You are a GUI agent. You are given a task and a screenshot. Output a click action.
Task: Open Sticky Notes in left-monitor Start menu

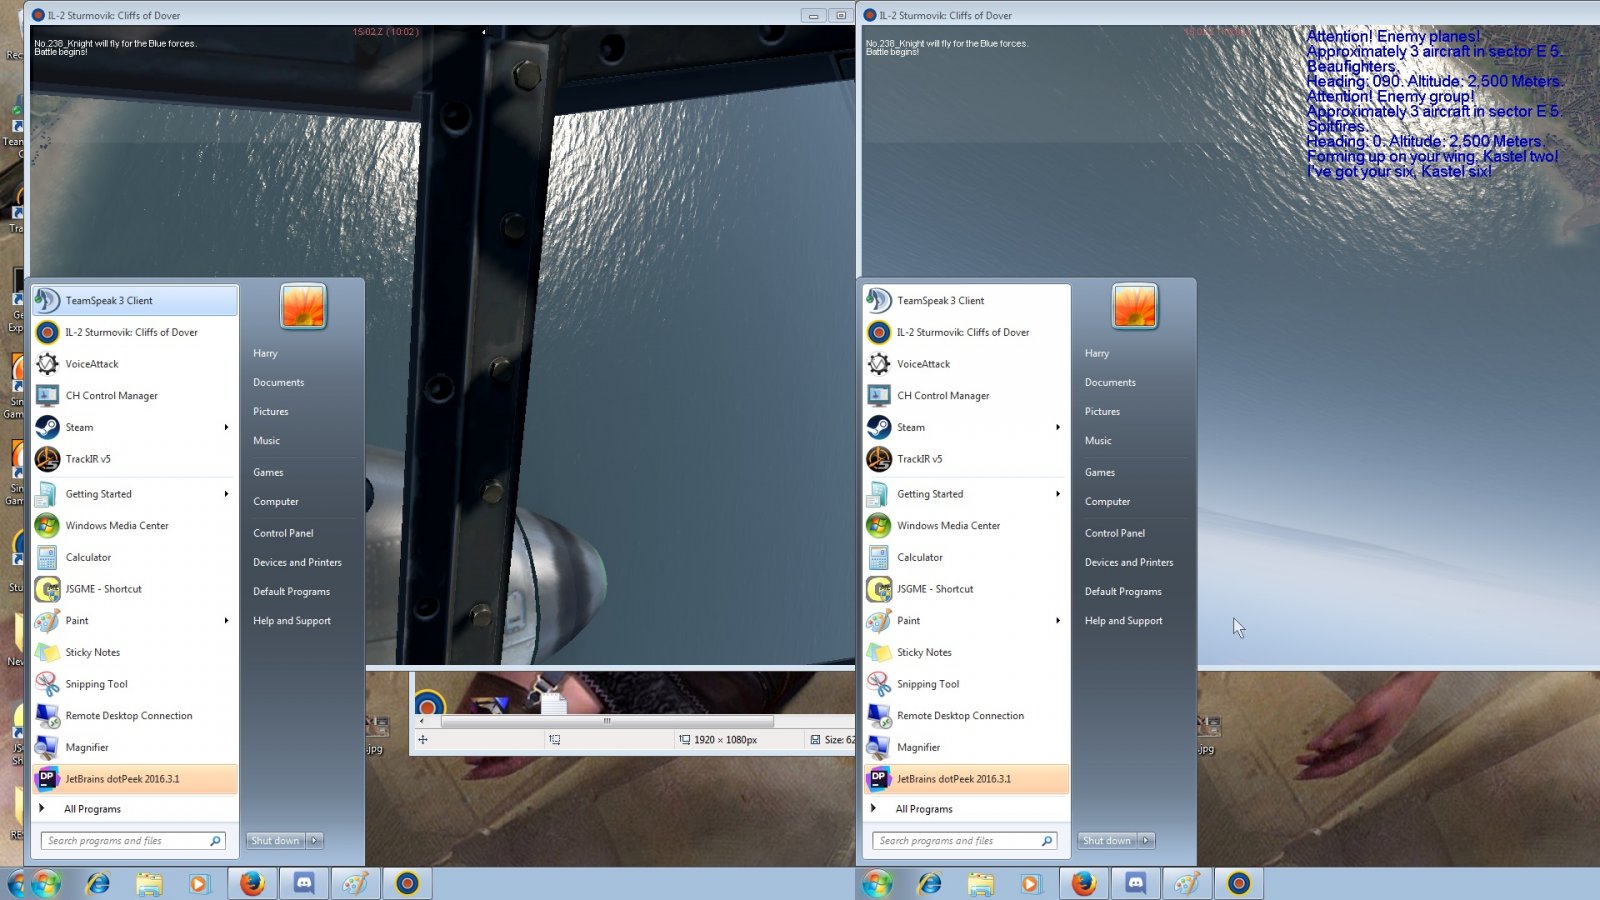click(x=135, y=653)
